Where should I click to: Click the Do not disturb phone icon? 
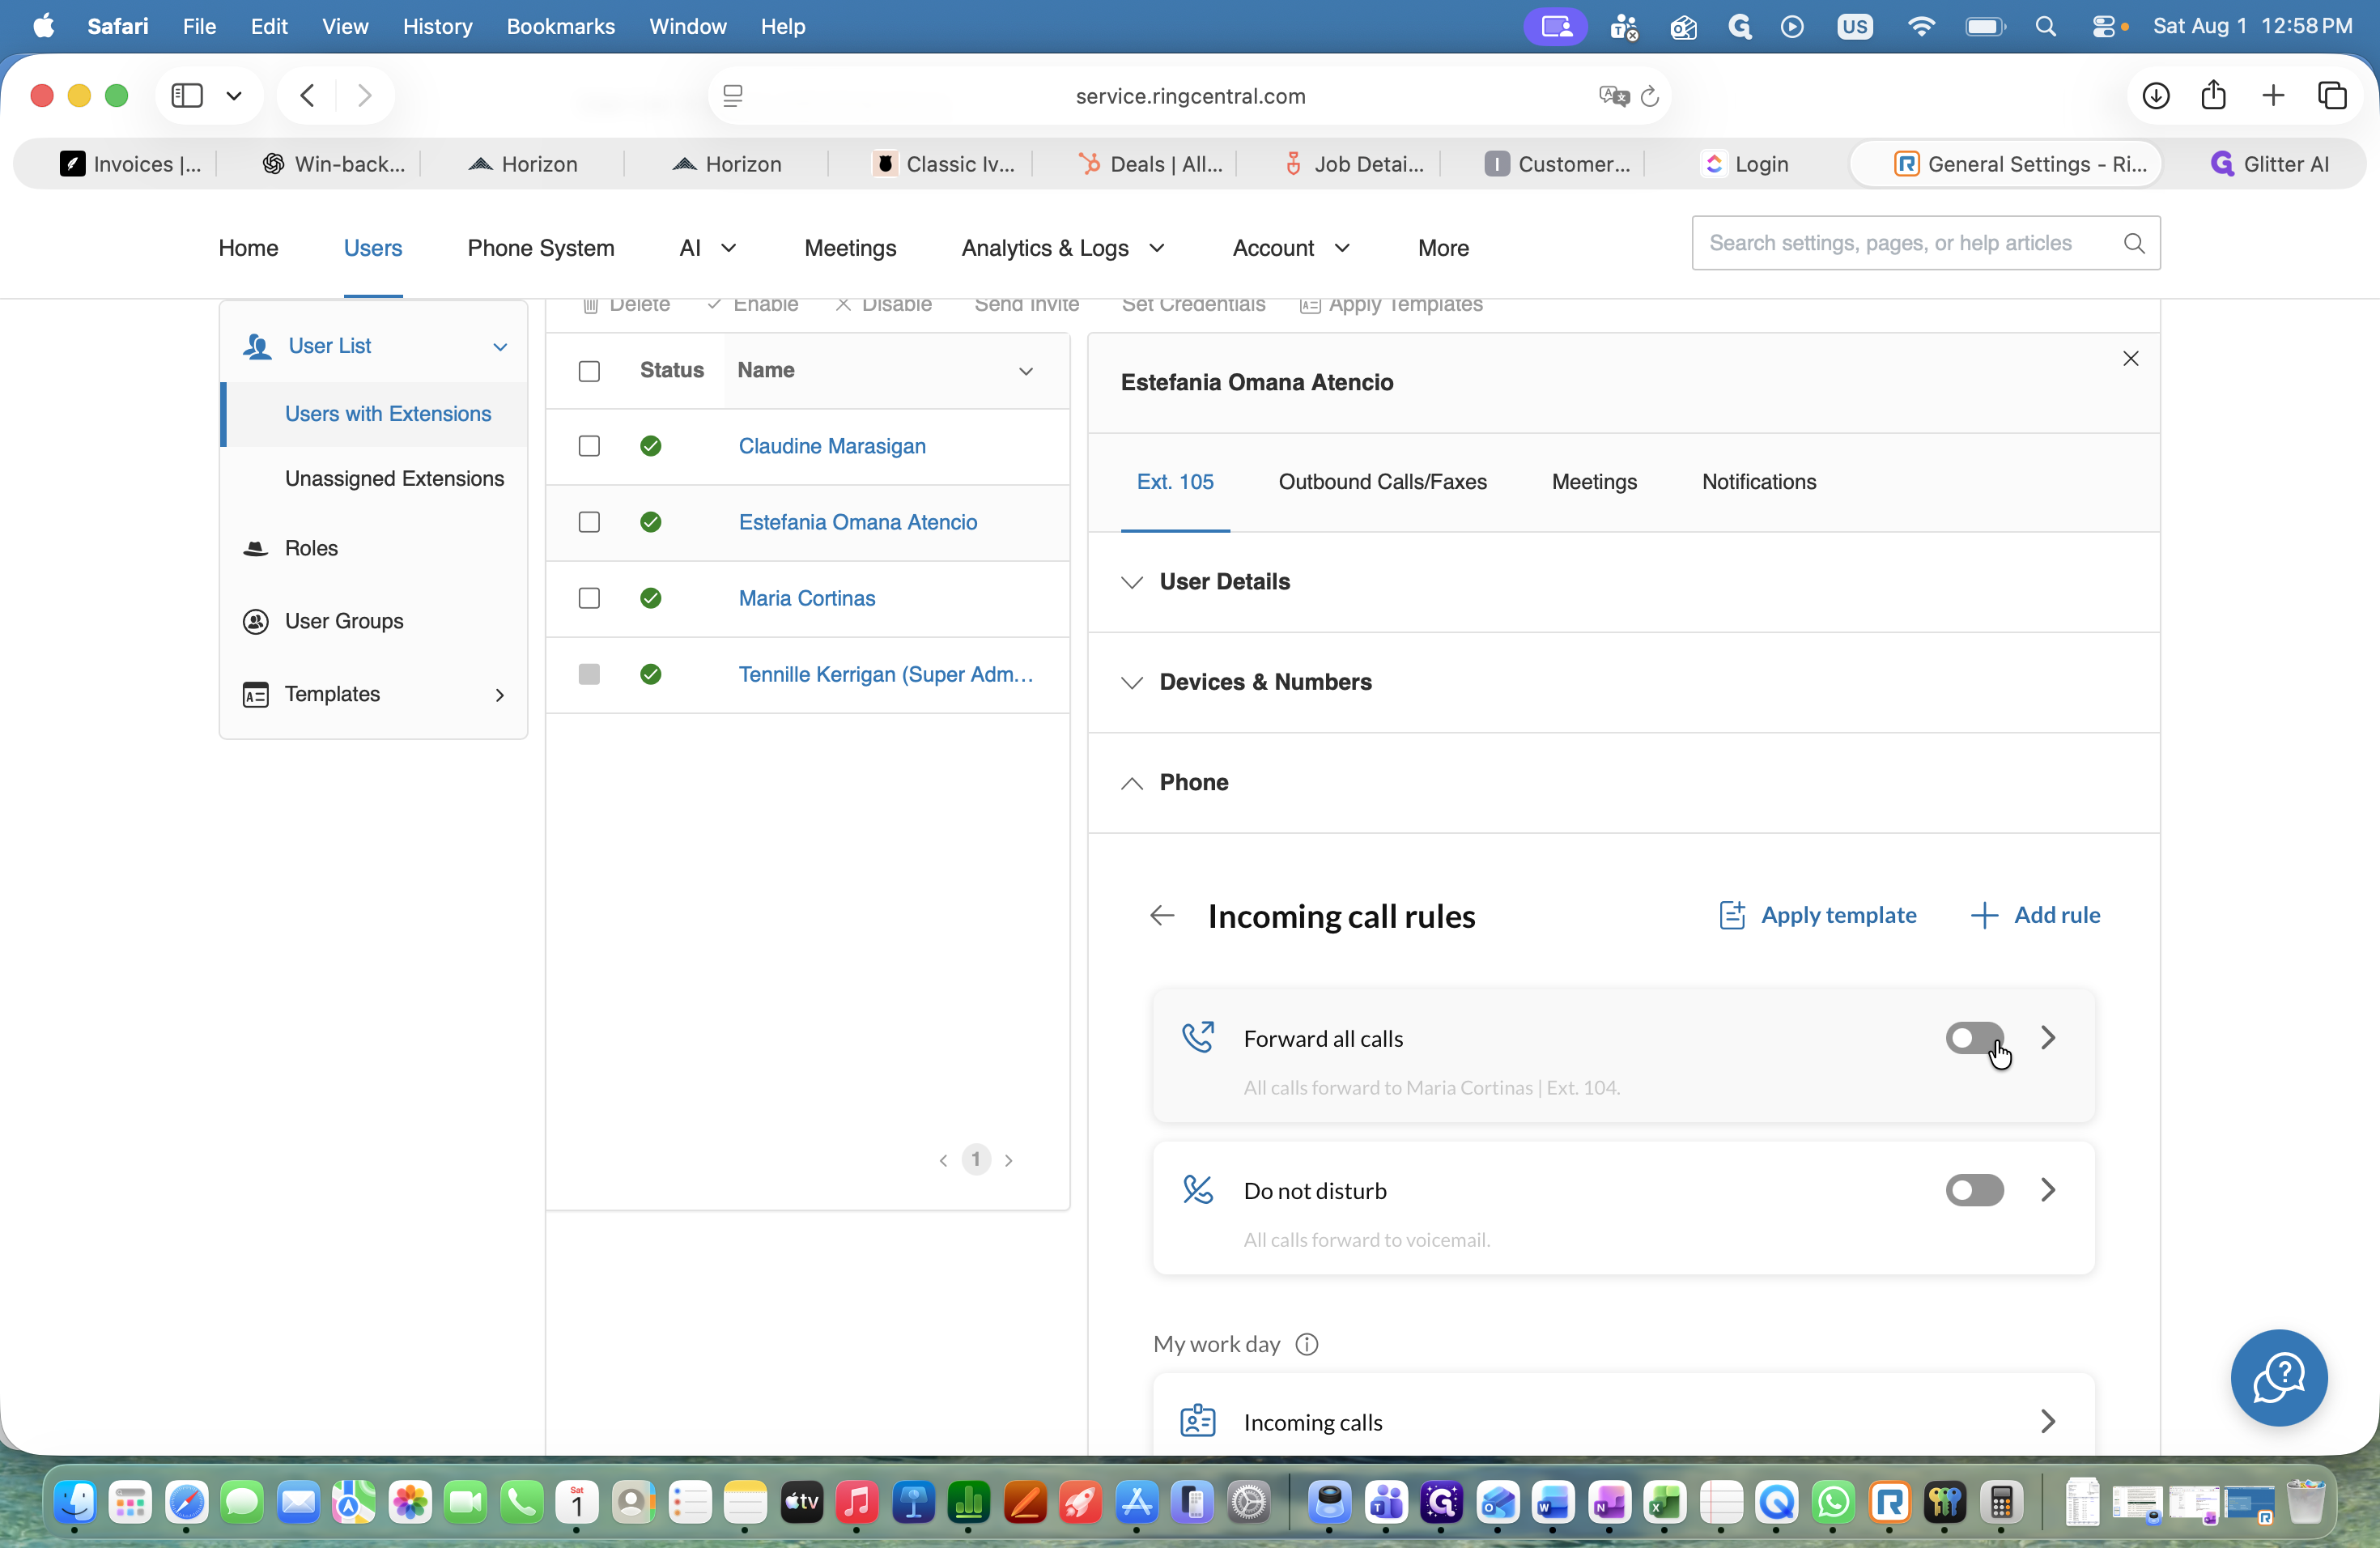[1198, 1189]
